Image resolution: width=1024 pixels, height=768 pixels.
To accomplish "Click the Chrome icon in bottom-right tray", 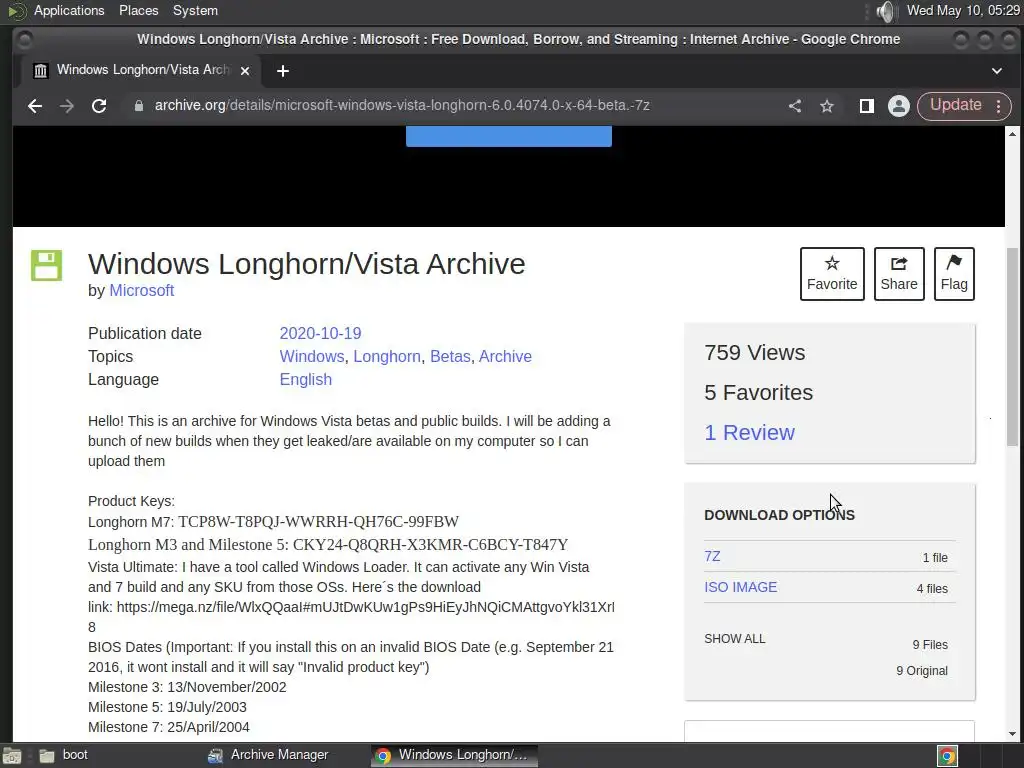I will click(x=947, y=756).
